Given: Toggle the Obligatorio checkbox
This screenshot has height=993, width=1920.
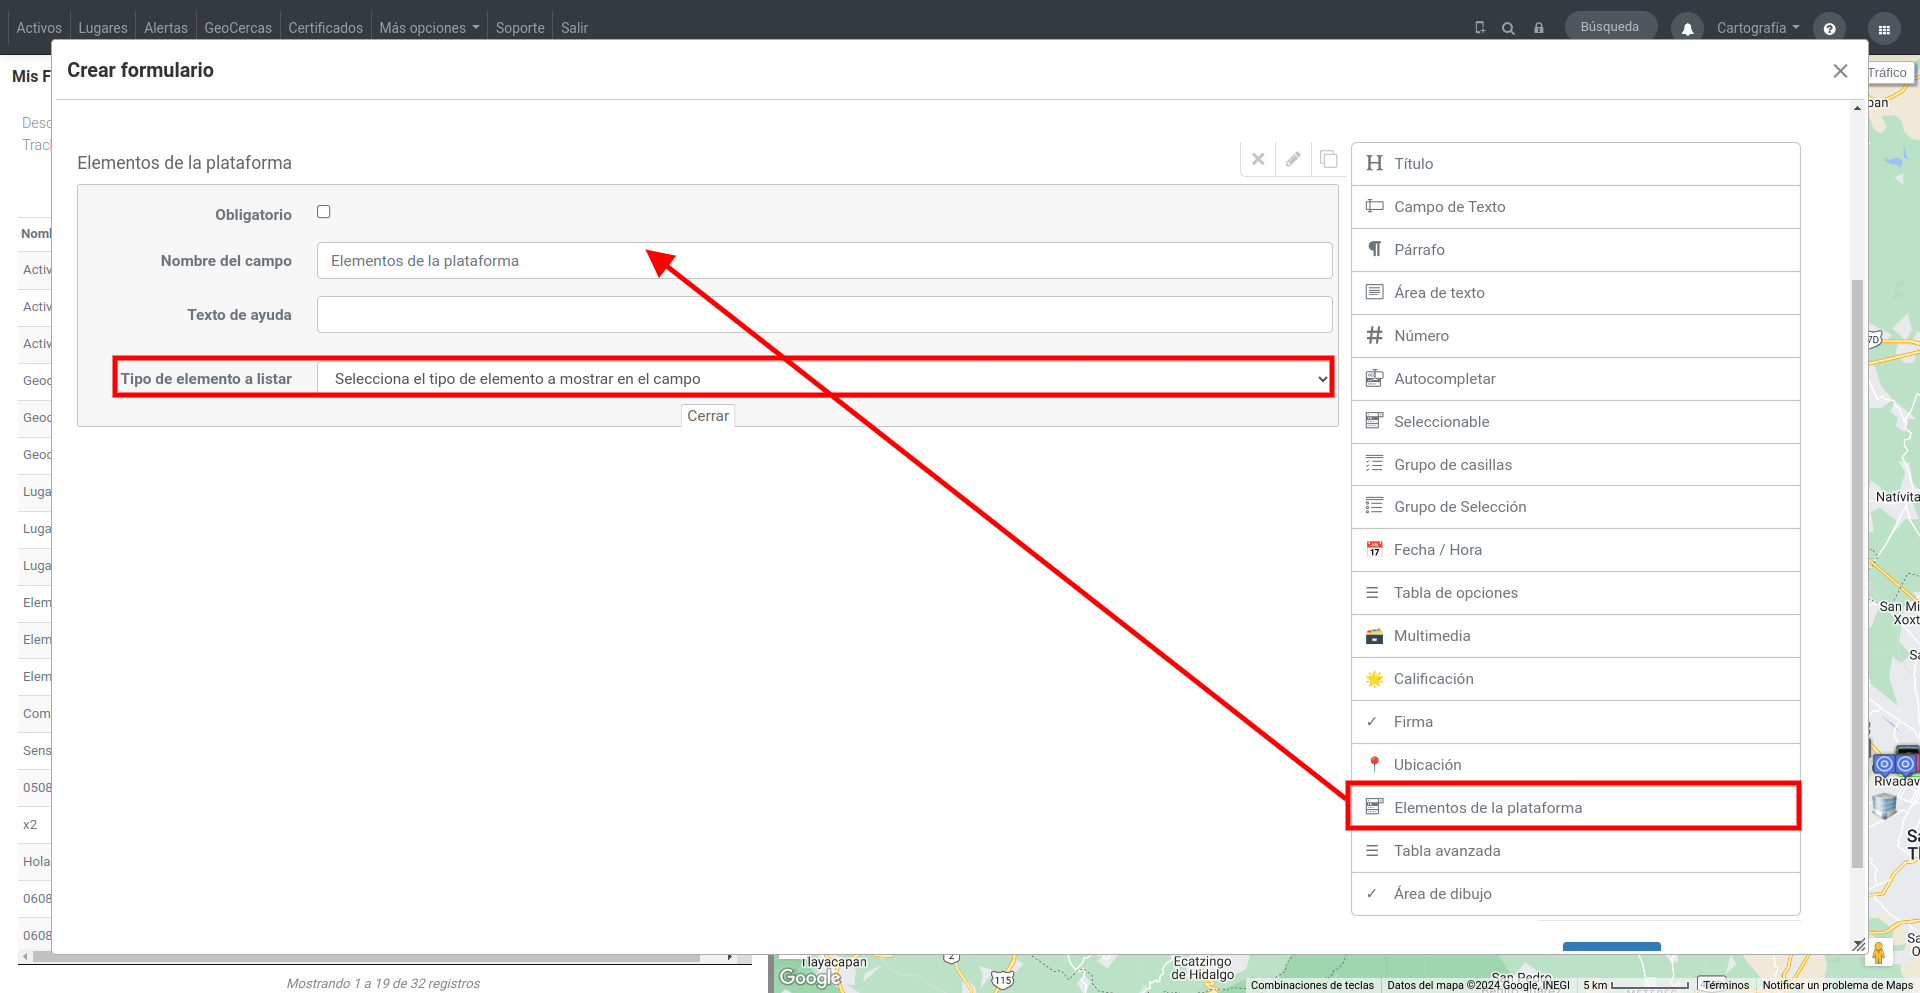Looking at the screenshot, I should pos(324,212).
